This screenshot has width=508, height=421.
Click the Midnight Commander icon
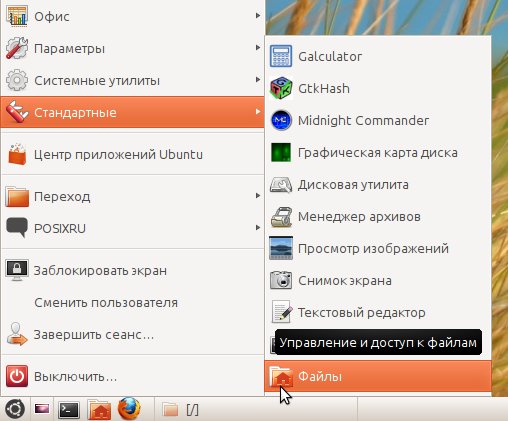click(281, 120)
